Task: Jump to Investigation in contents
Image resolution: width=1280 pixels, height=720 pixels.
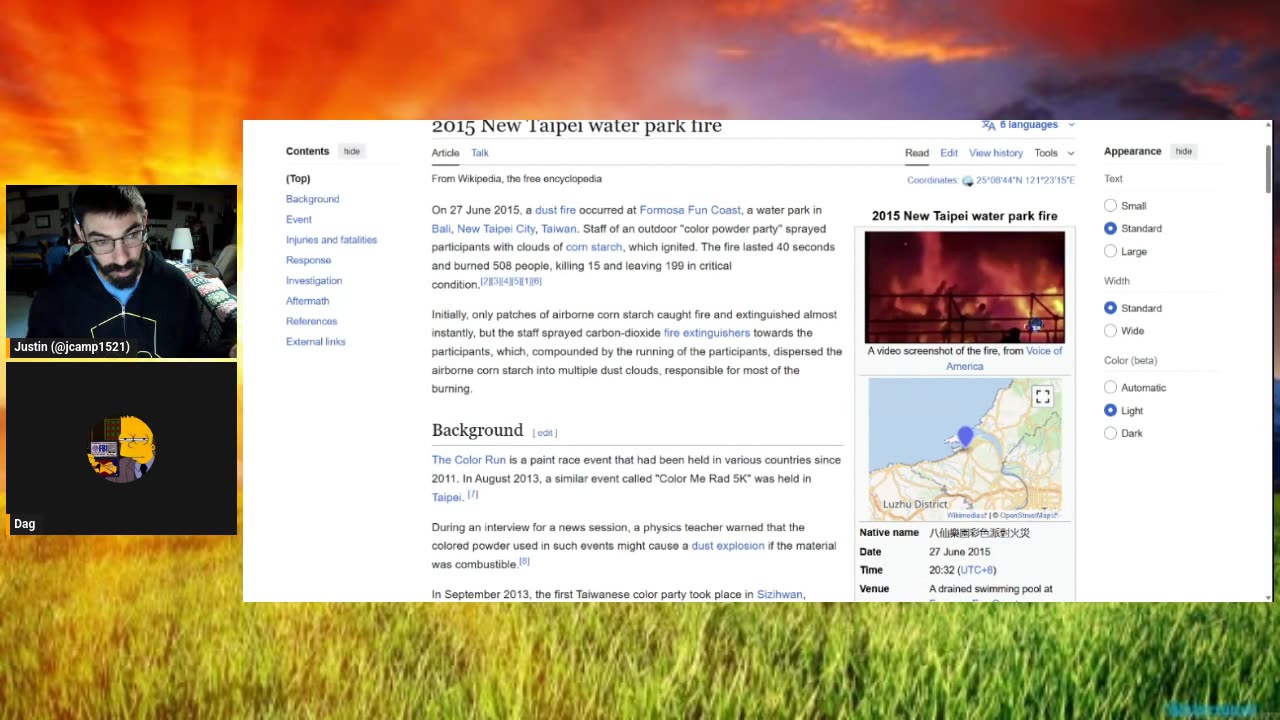Action: 314,281
